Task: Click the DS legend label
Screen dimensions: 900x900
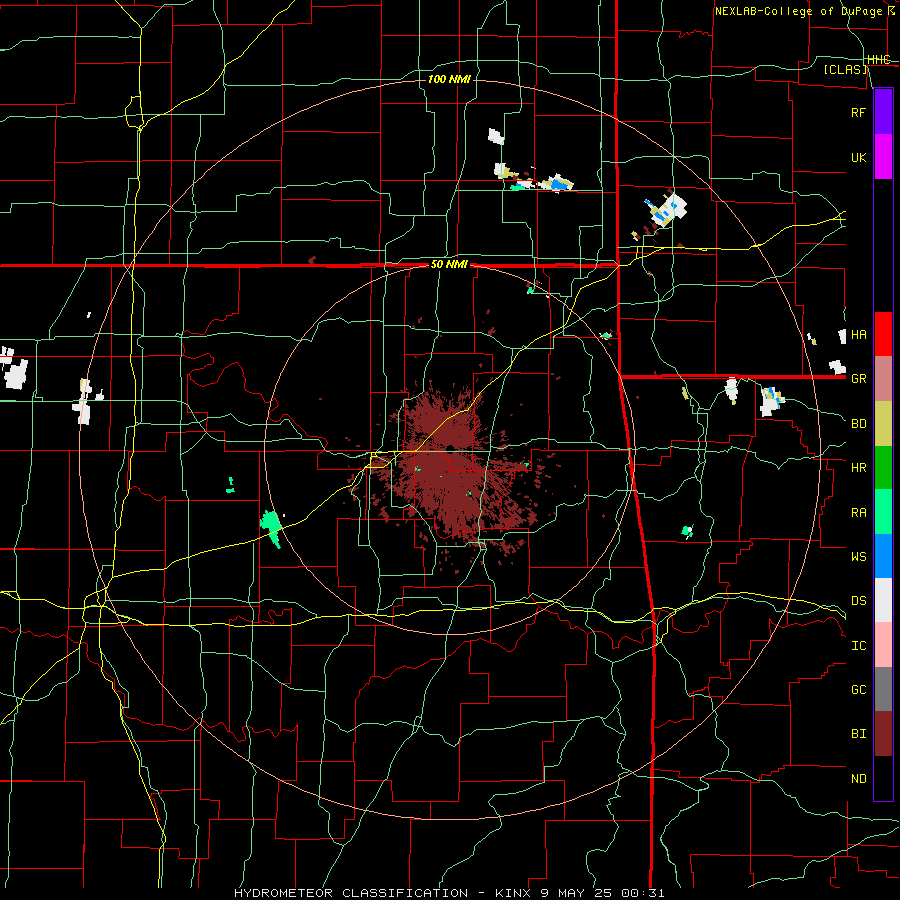Action: (859, 600)
